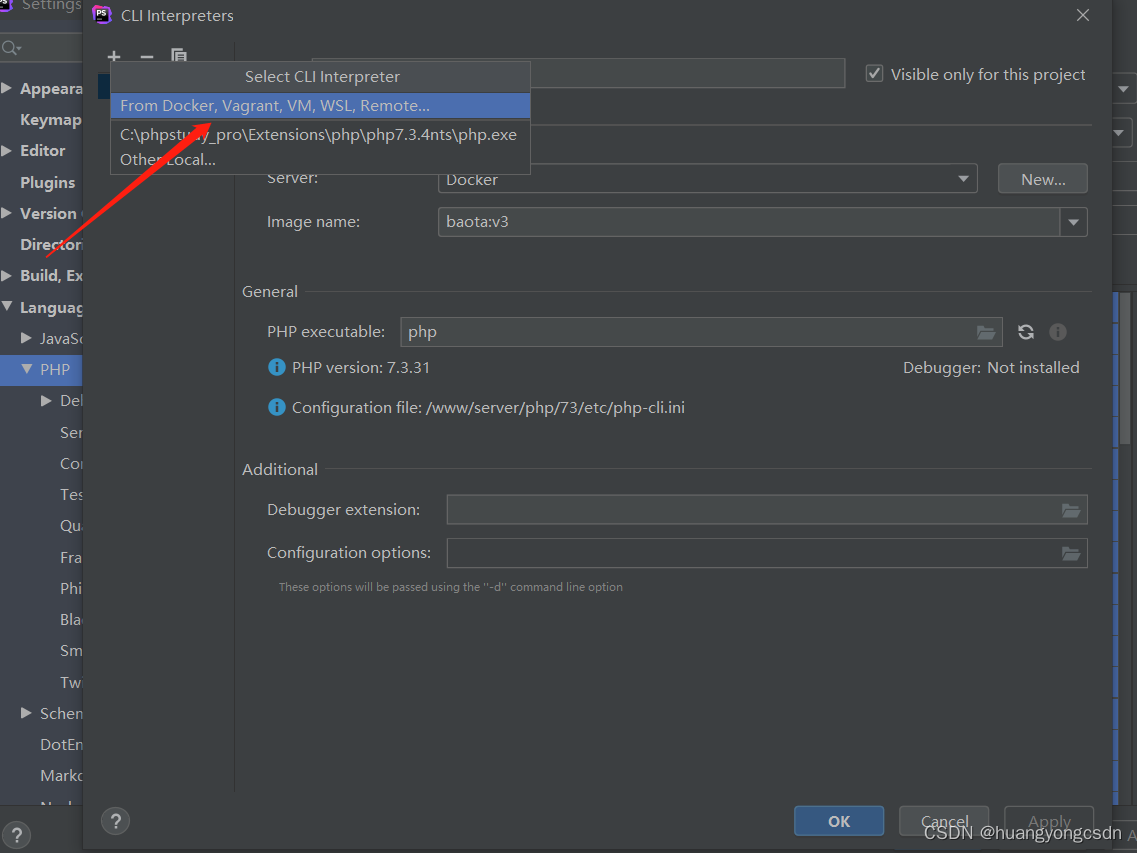
Task: Click the remove interpreter minus icon
Action: tap(146, 57)
